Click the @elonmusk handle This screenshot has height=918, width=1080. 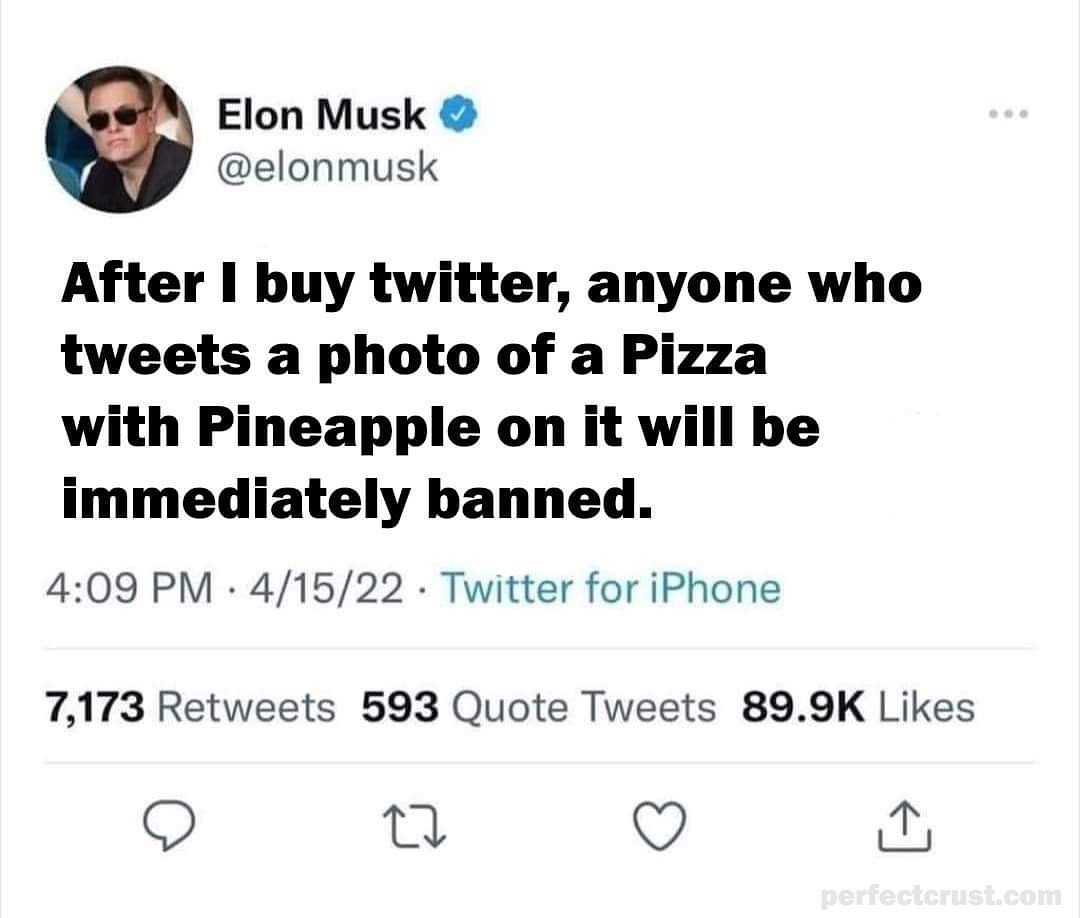[327, 167]
